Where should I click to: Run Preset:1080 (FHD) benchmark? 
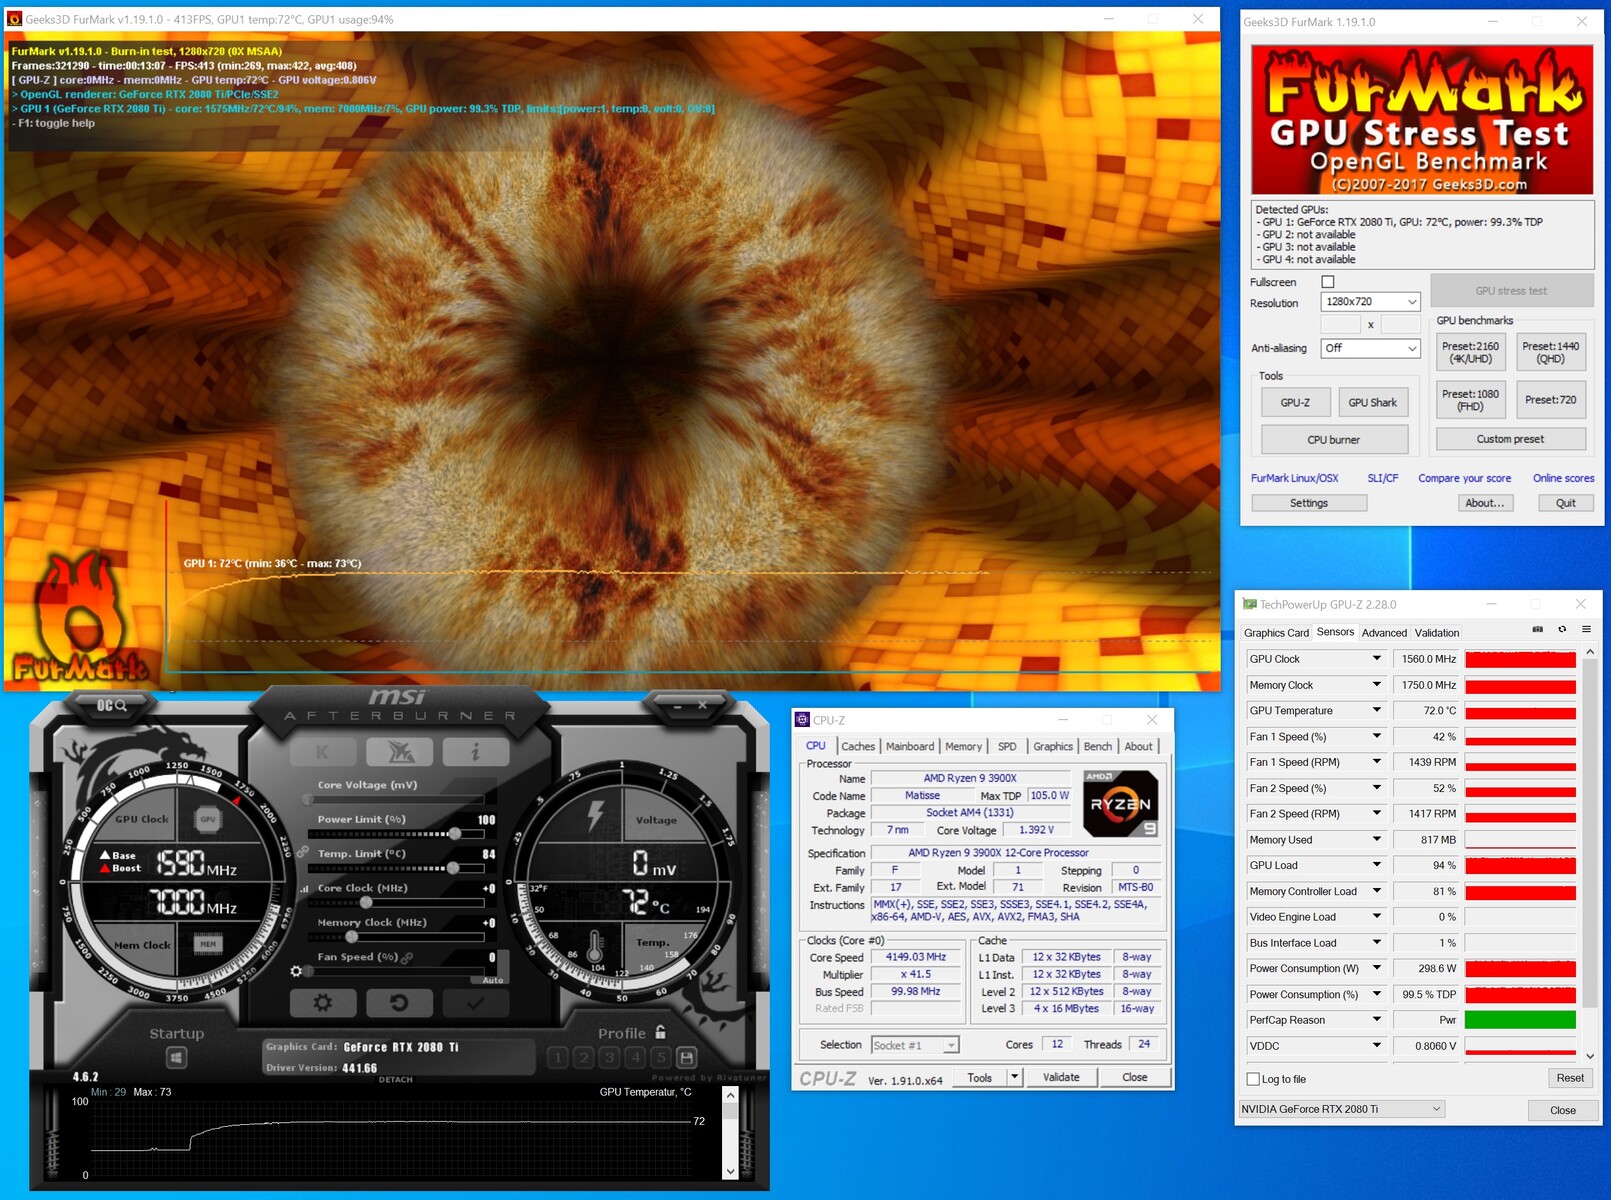coord(1470,400)
